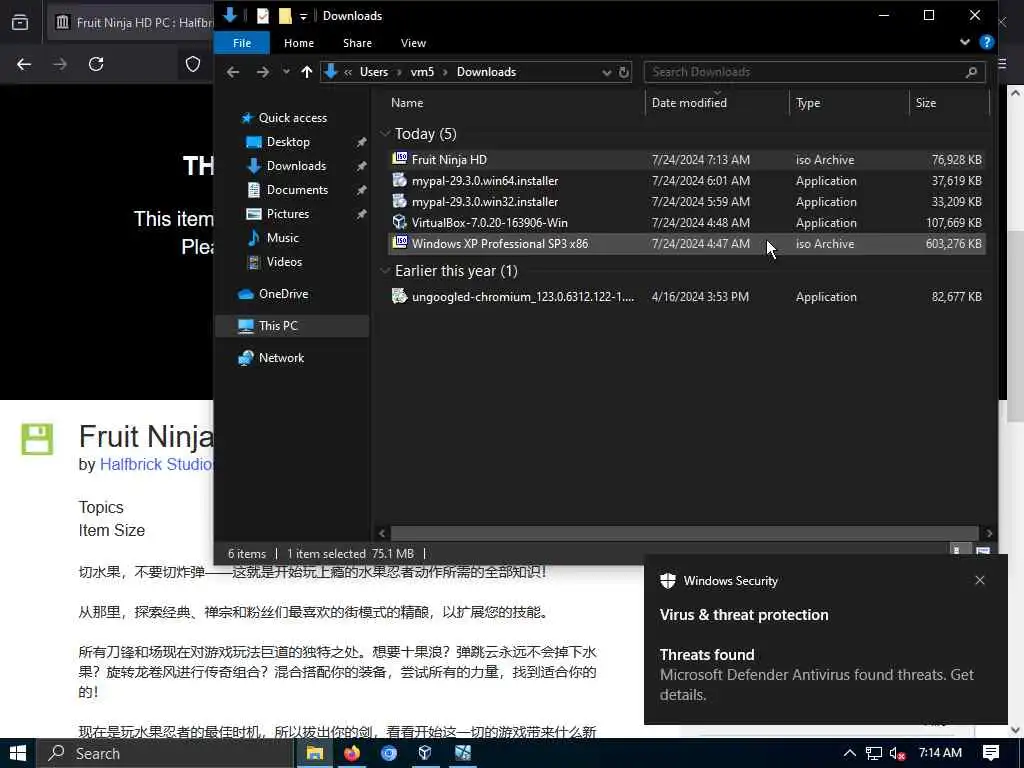Open Music in the navigation pane

click(282, 238)
